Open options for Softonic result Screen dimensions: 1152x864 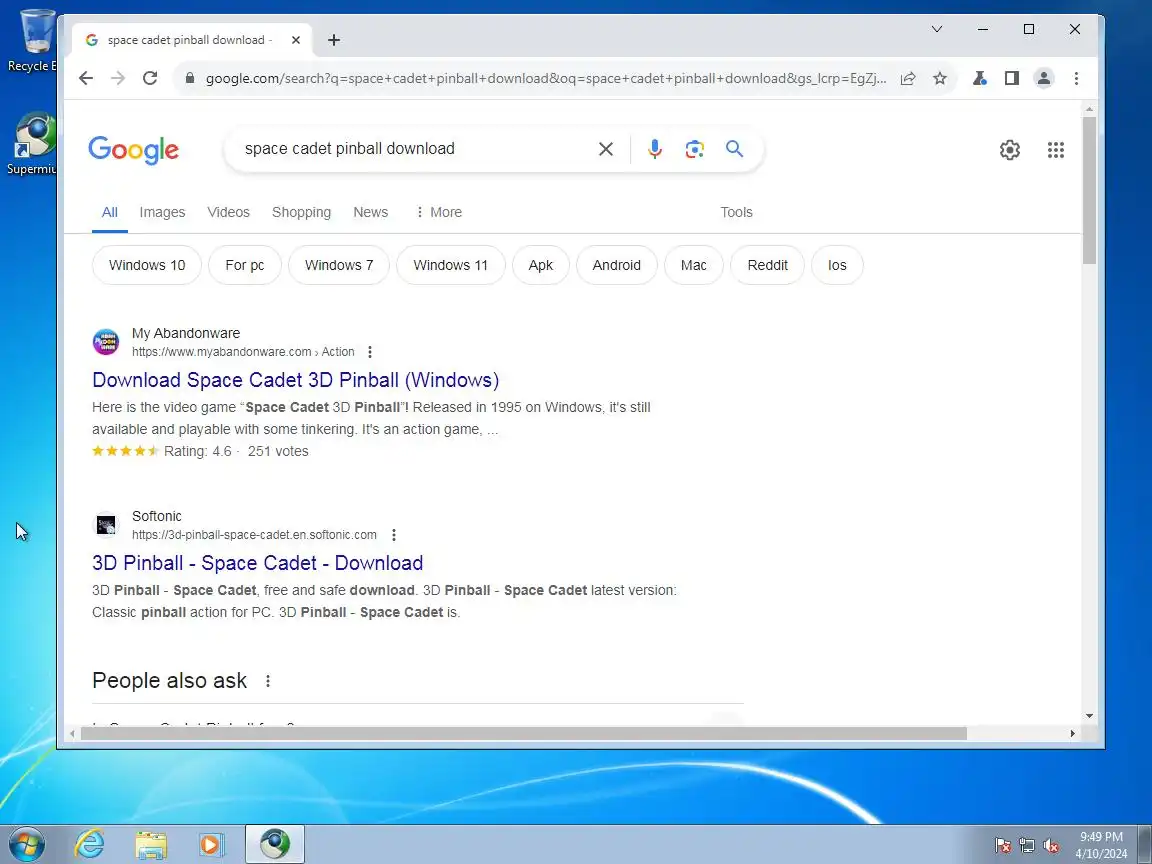pyautogui.click(x=394, y=535)
